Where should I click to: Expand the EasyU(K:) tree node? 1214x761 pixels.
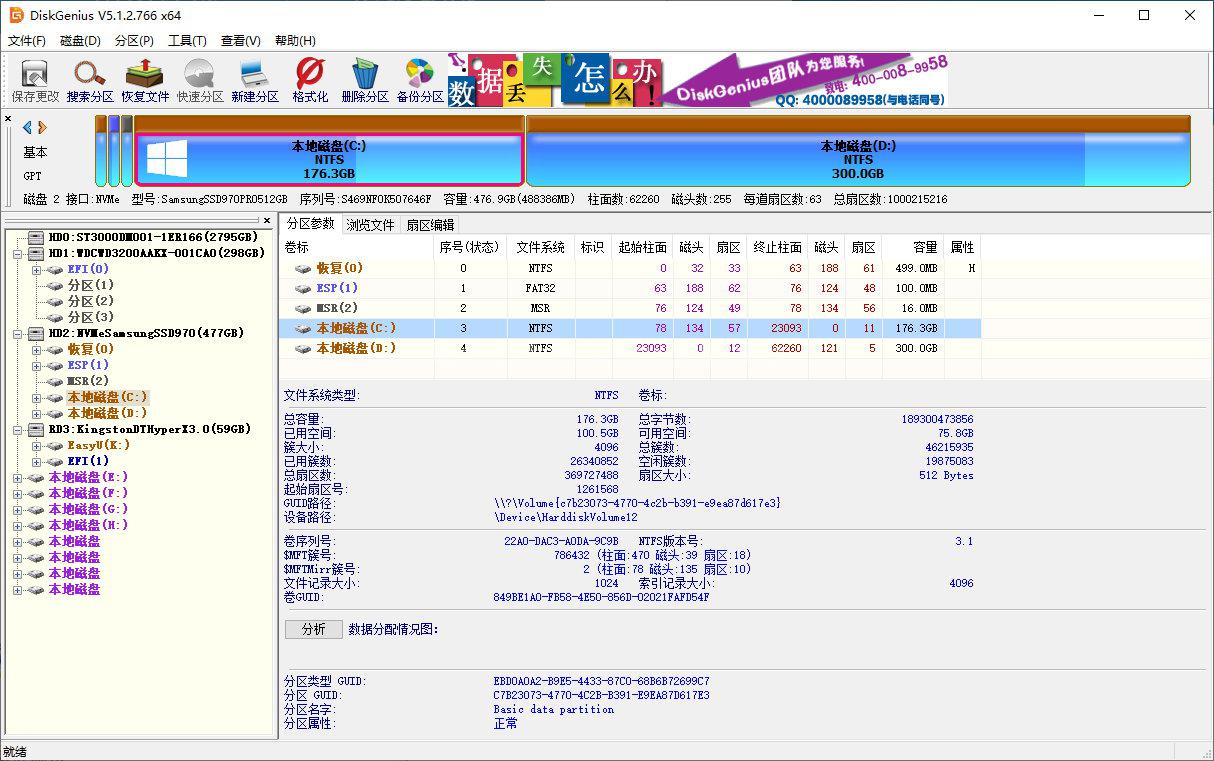(37, 445)
